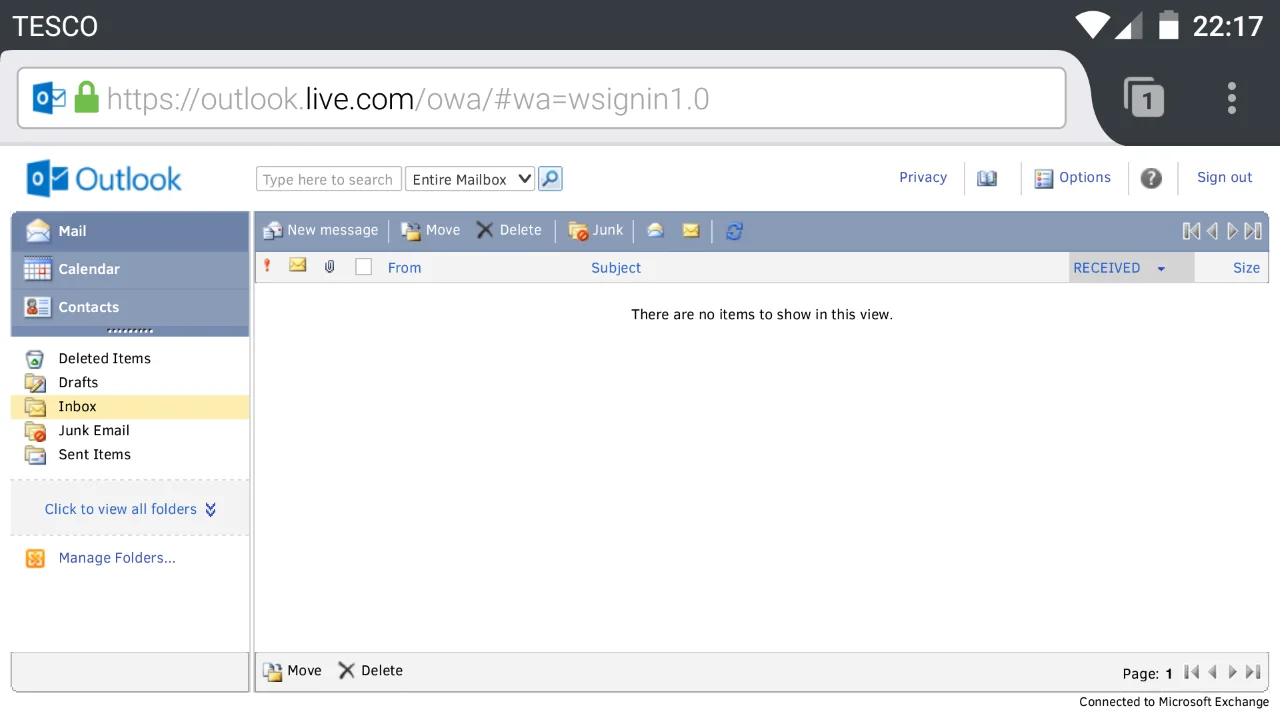Open the Entire Mailbox search scope dropdown
This screenshot has height=720, width=1280.
tap(470, 179)
